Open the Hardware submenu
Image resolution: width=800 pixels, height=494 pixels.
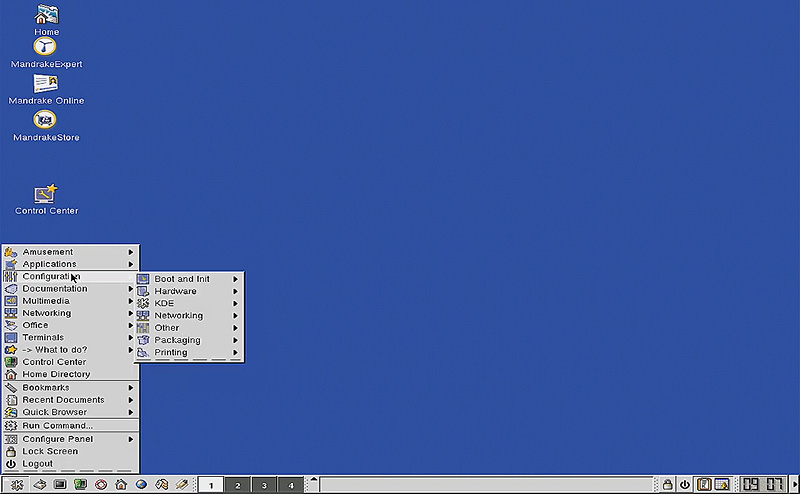pyautogui.click(x=189, y=291)
